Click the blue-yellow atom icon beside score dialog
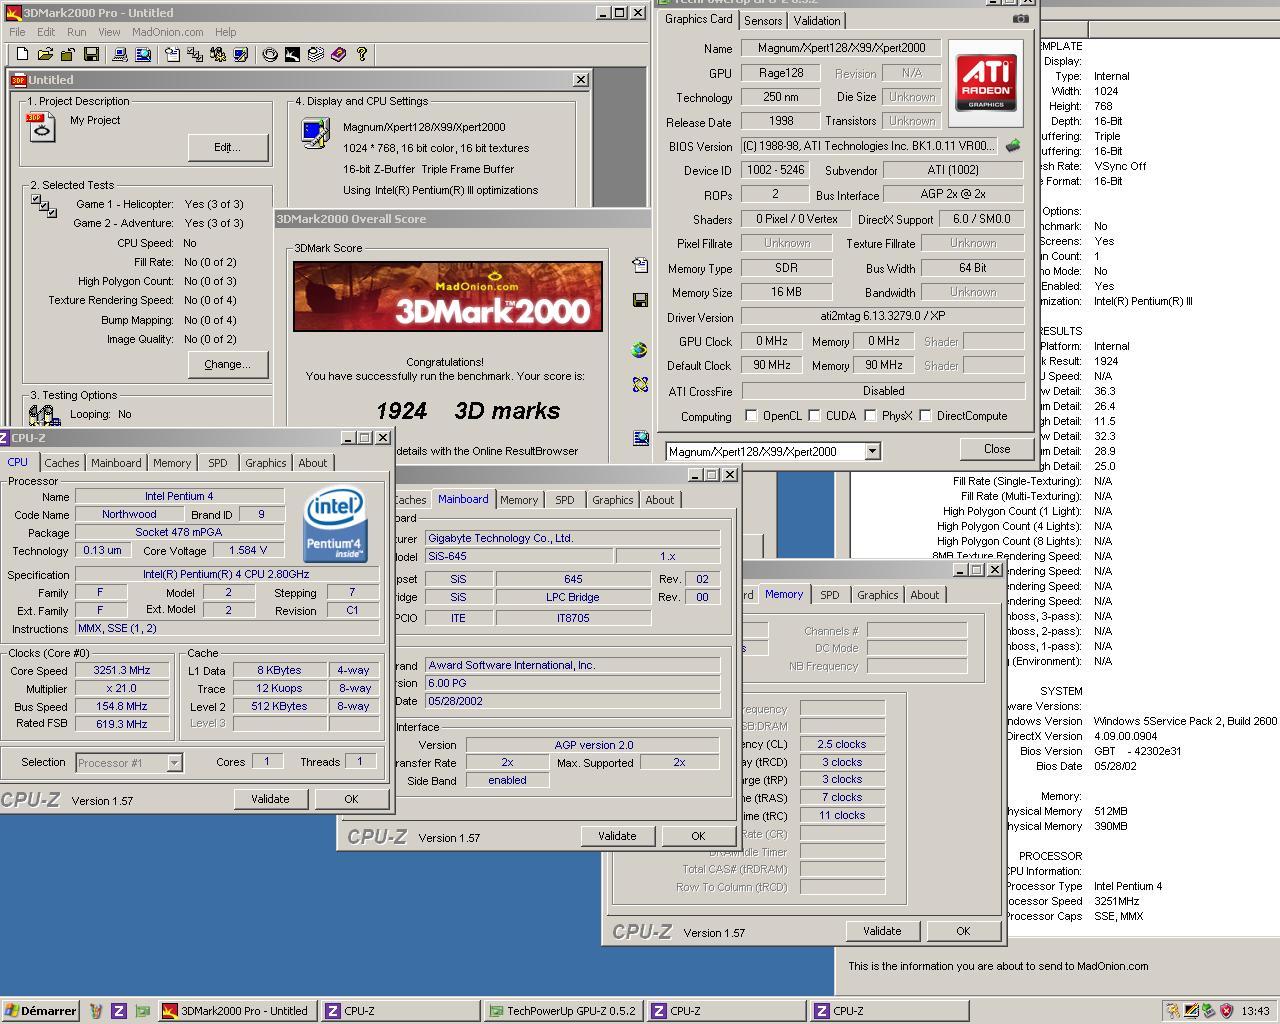Screen dimensions: 1280x1024 pos(640,384)
